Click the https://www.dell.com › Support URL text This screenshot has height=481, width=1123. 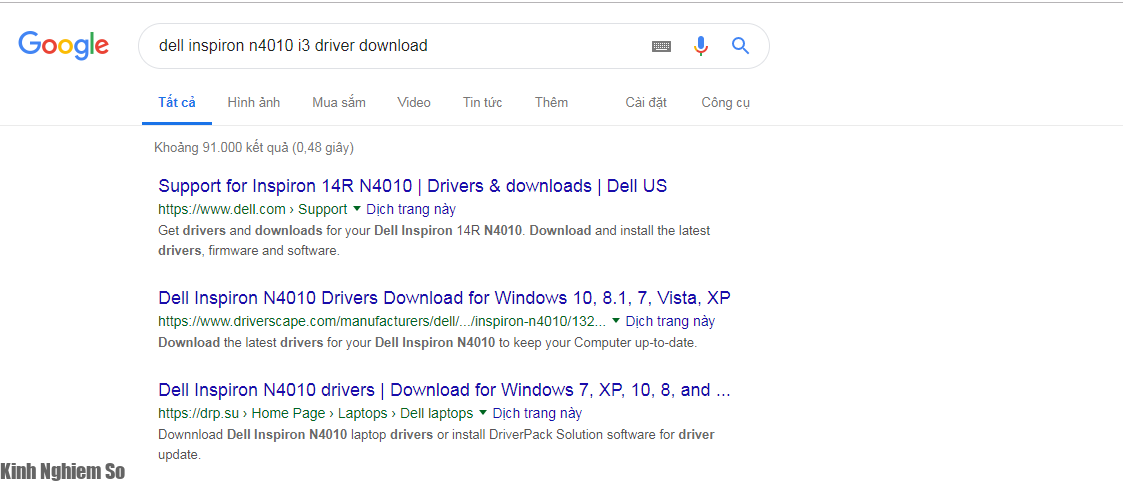click(x=253, y=210)
